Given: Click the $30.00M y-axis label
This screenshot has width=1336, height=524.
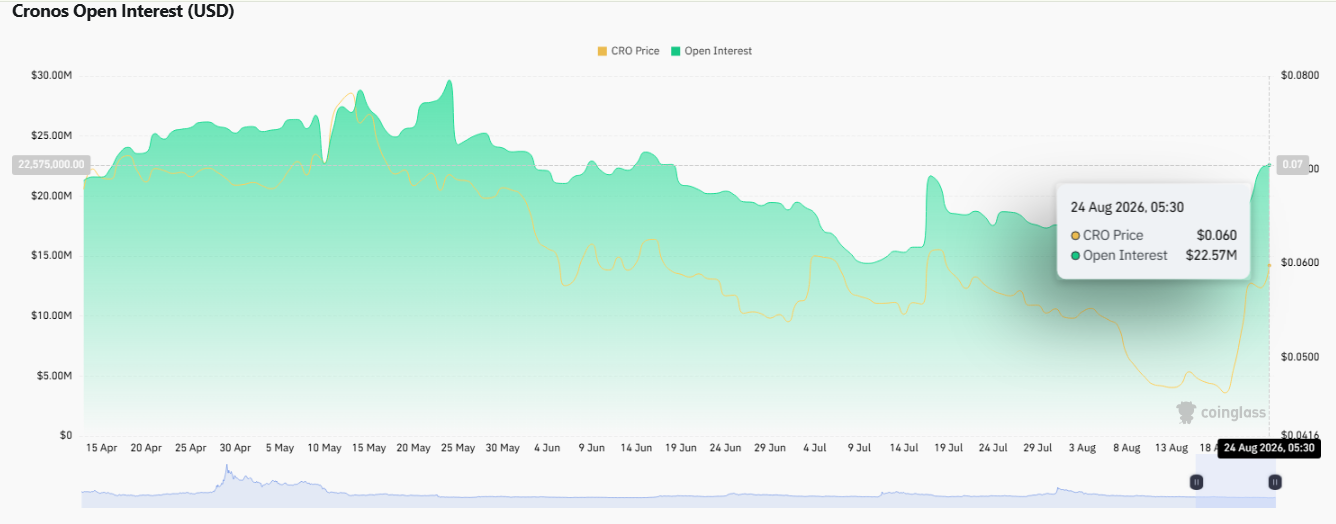Looking at the screenshot, I should [51, 76].
